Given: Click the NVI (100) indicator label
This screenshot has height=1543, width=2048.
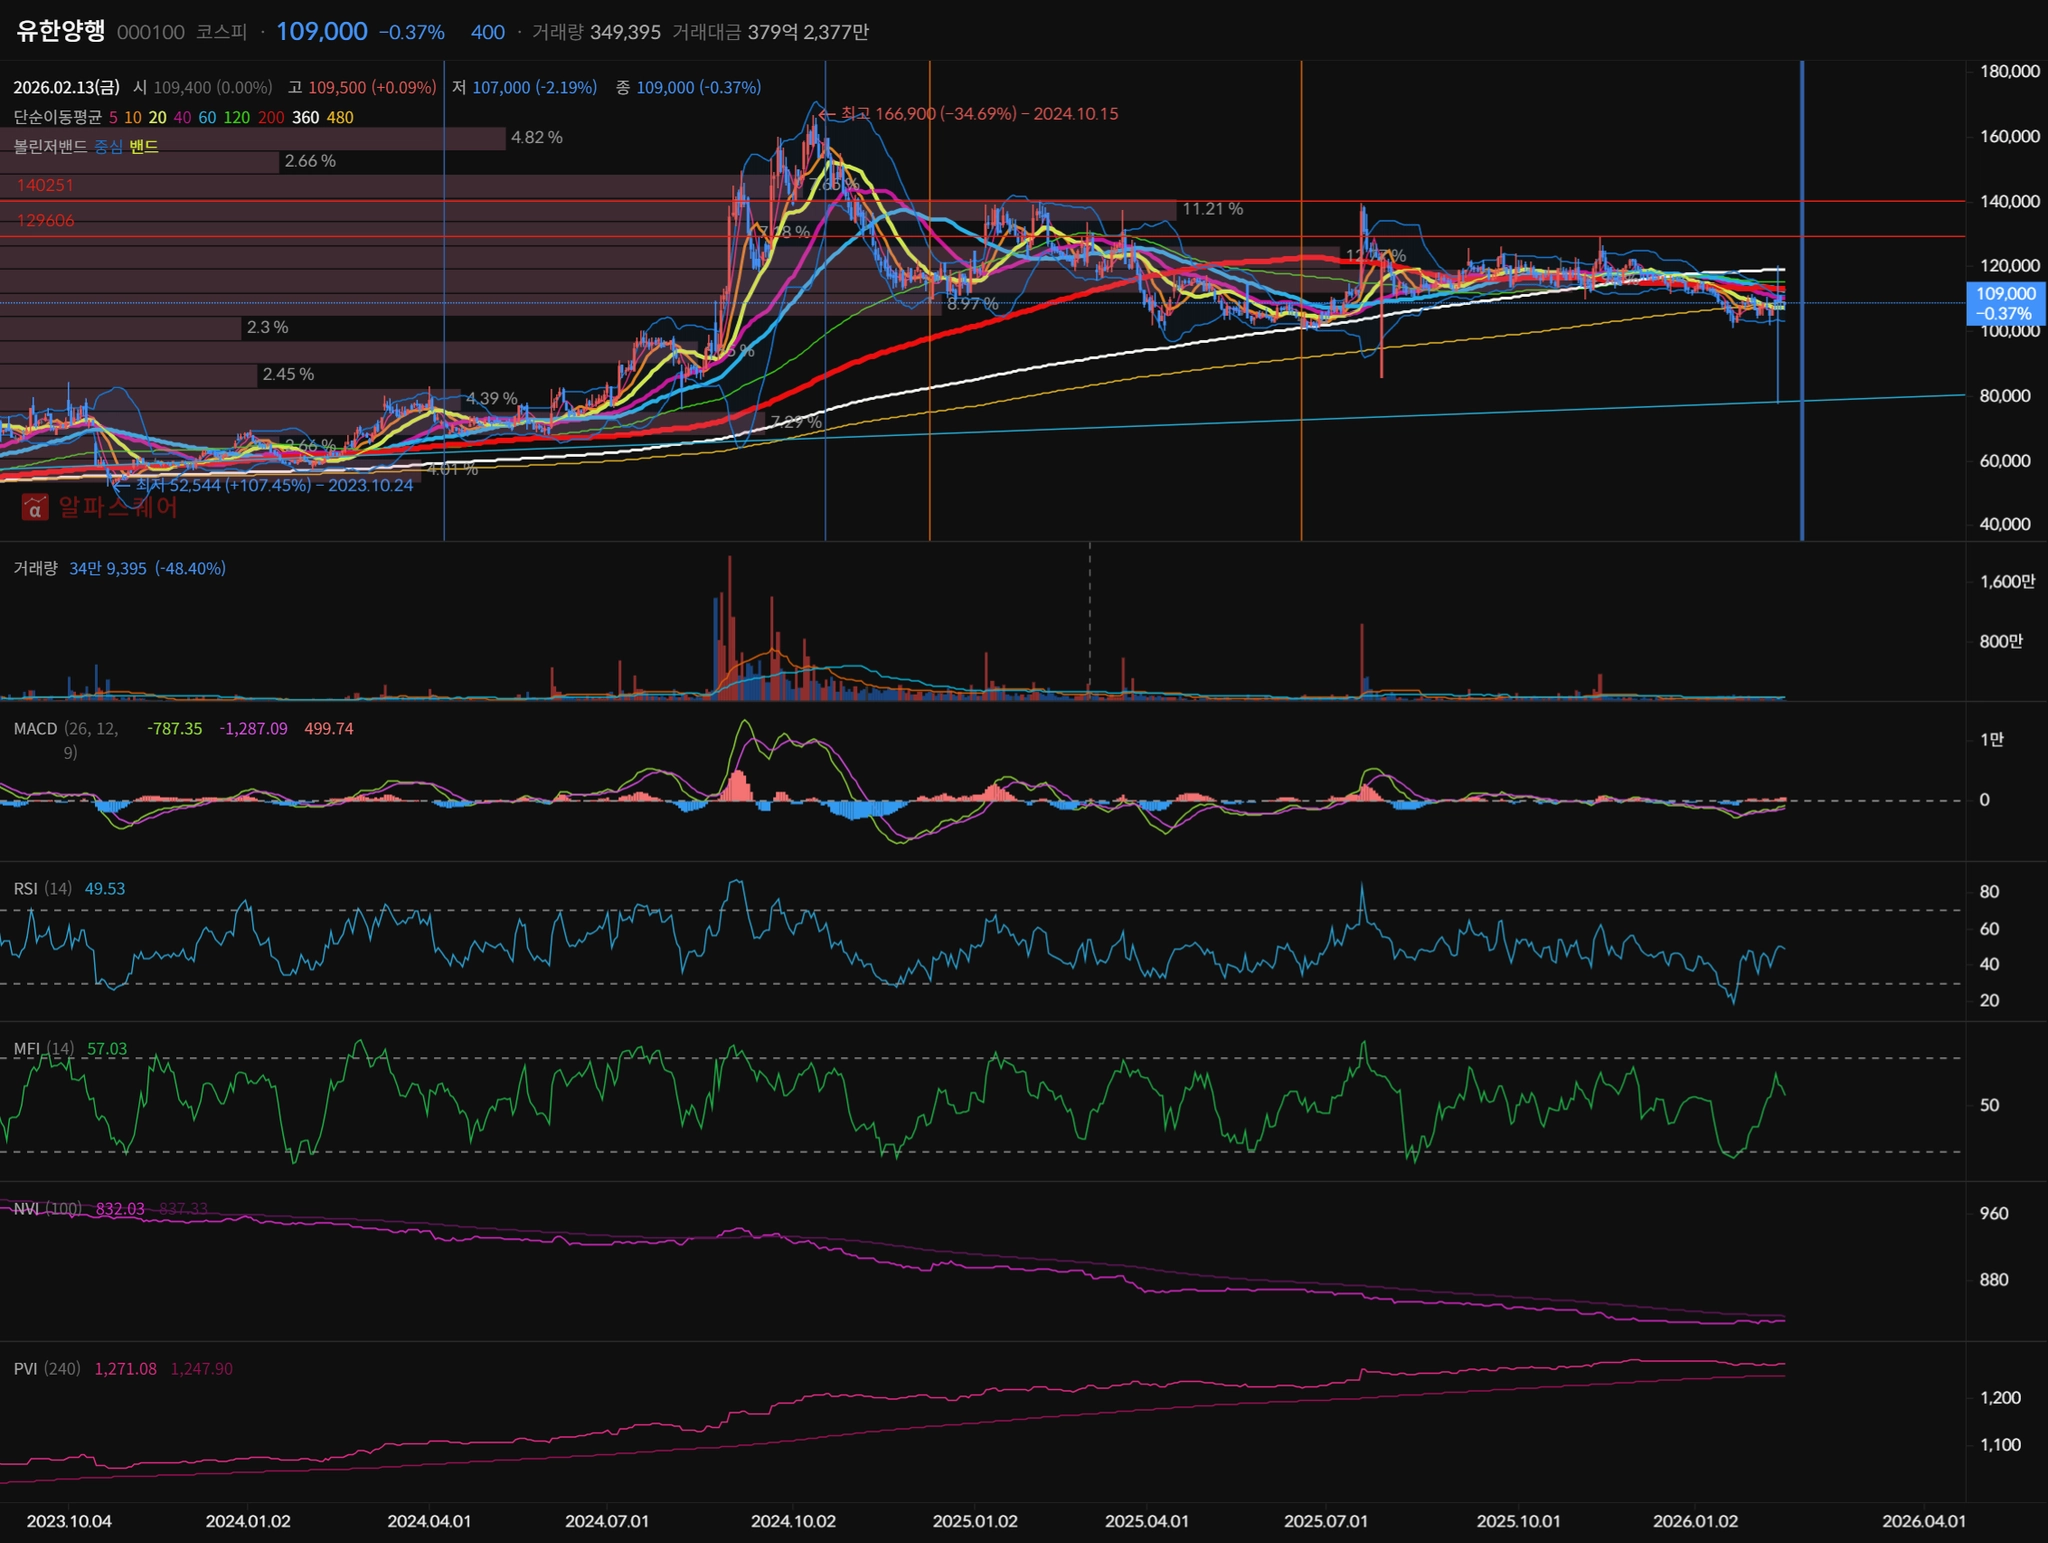Looking at the screenshot, I should [47, 1209].
